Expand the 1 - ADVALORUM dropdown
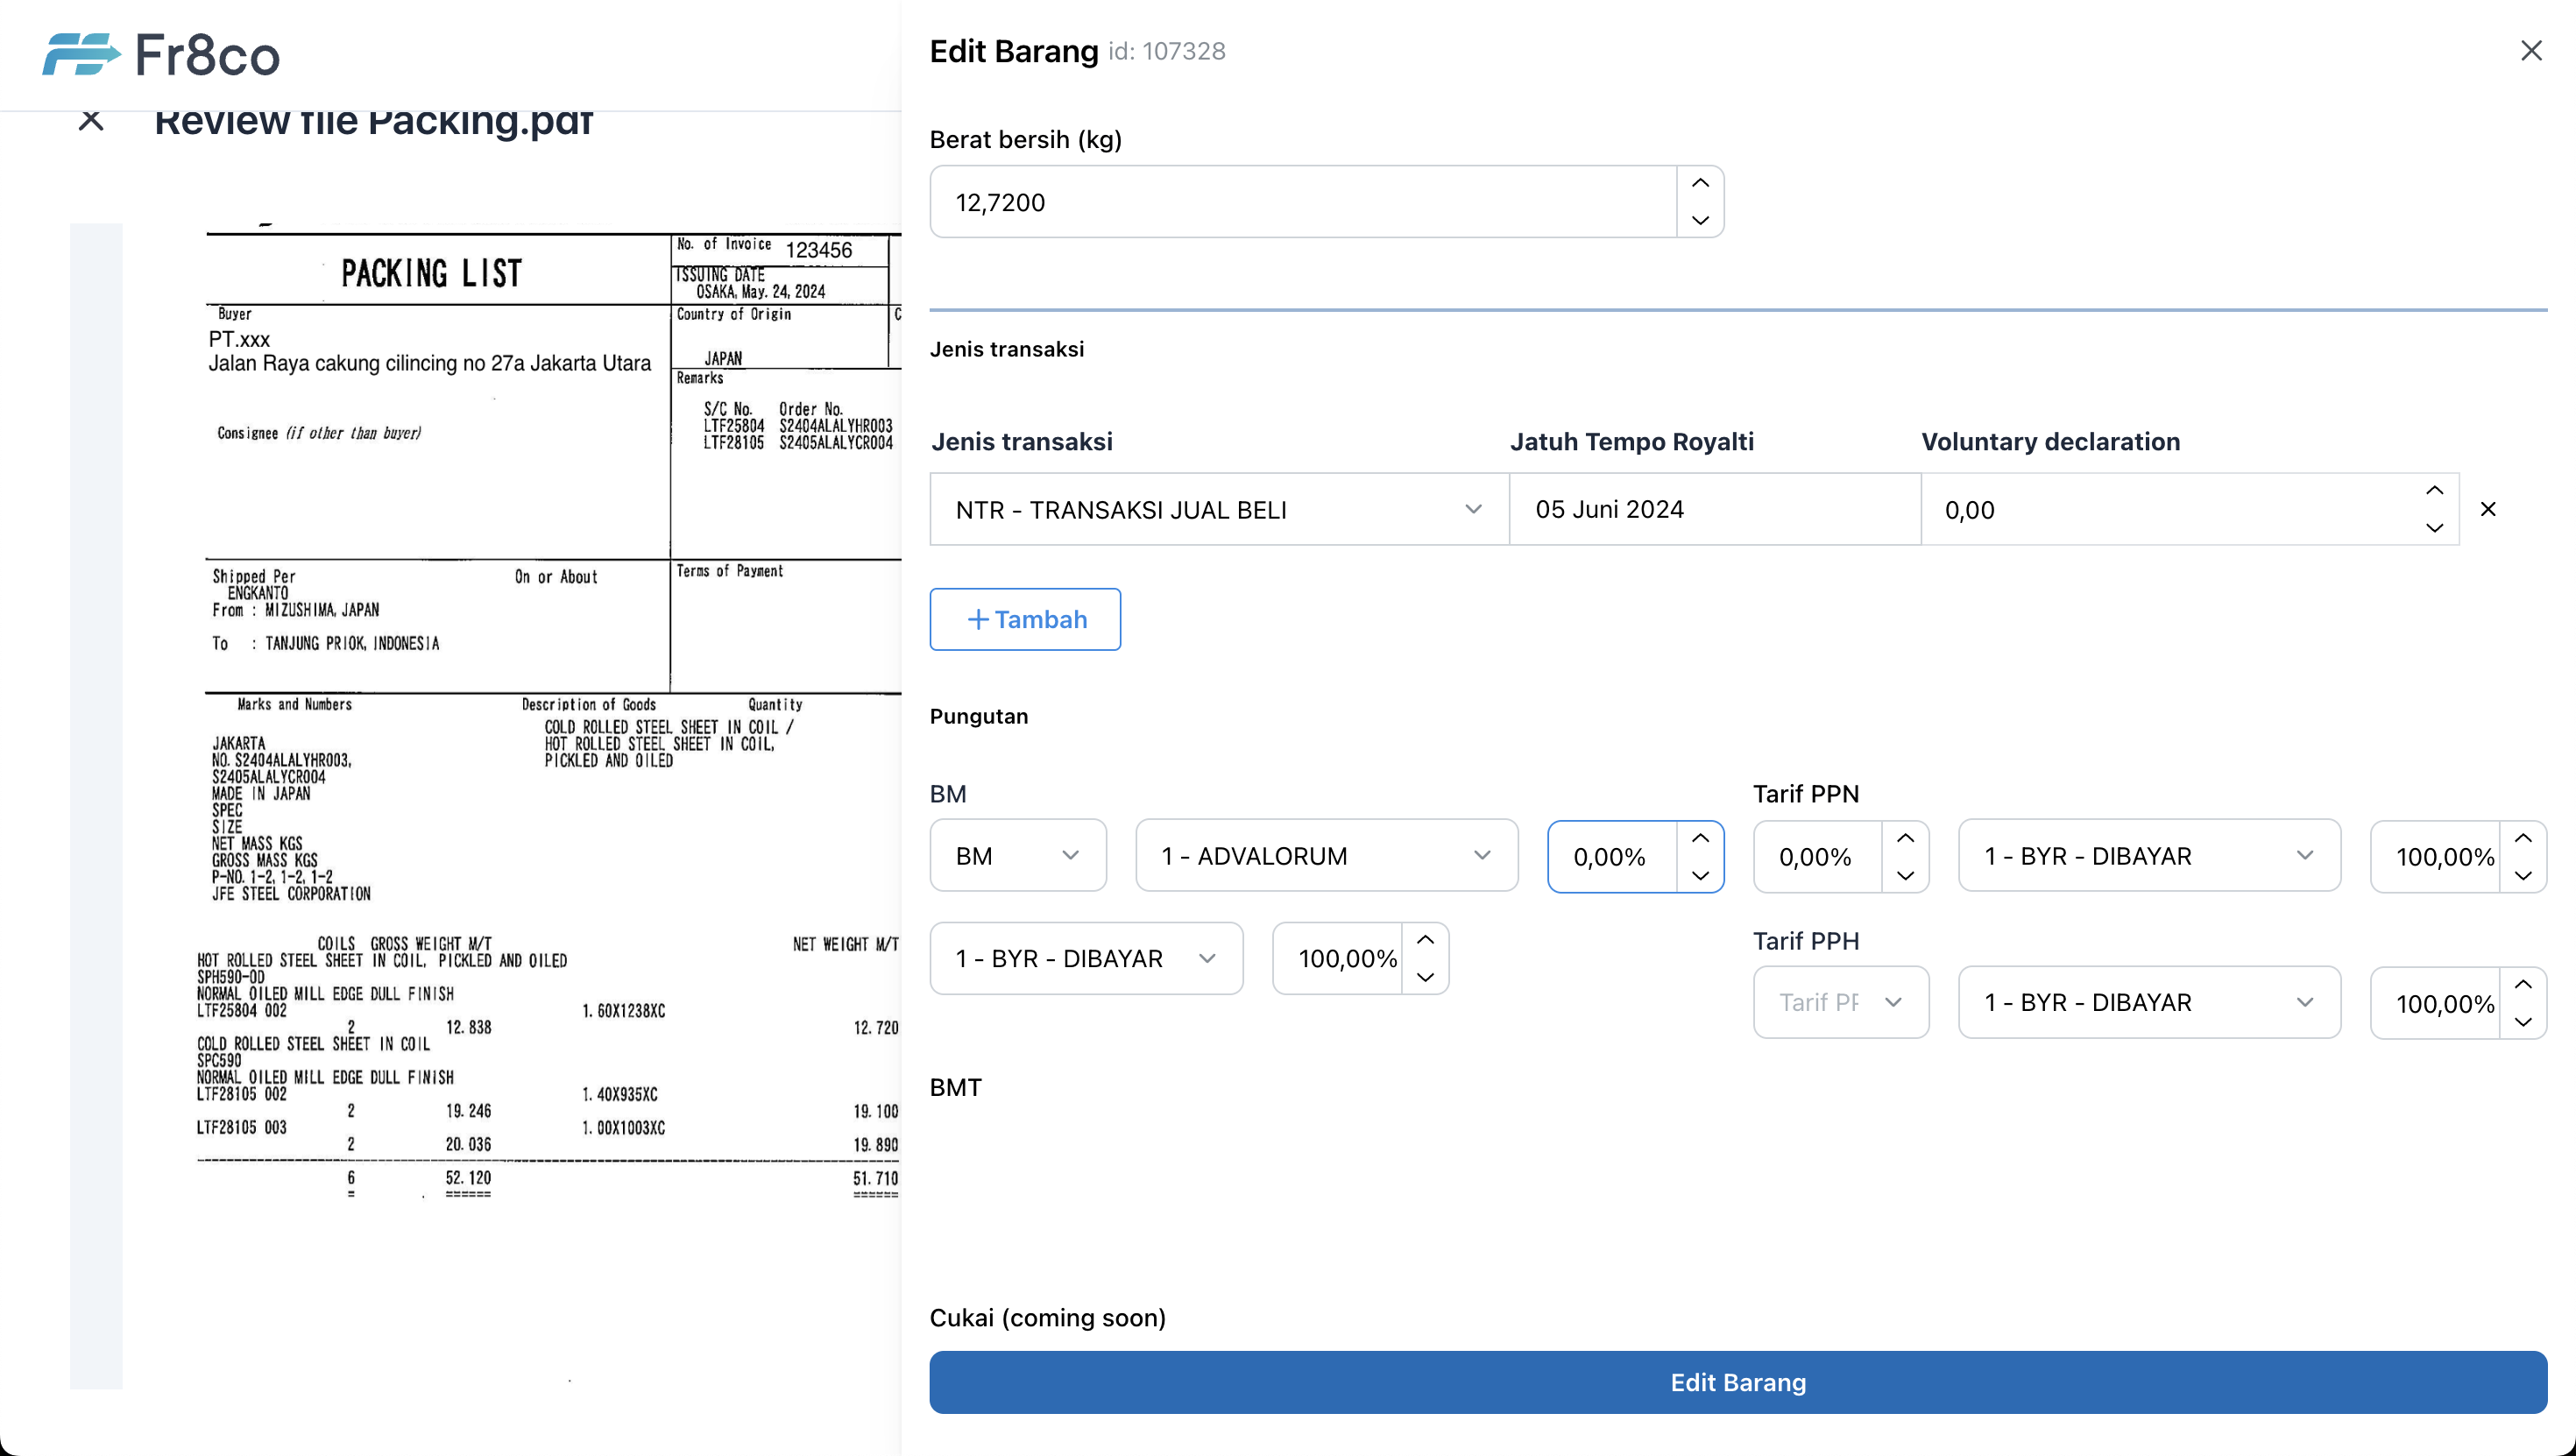This screenshot has height=1456, width=2576. (1326, 856)
